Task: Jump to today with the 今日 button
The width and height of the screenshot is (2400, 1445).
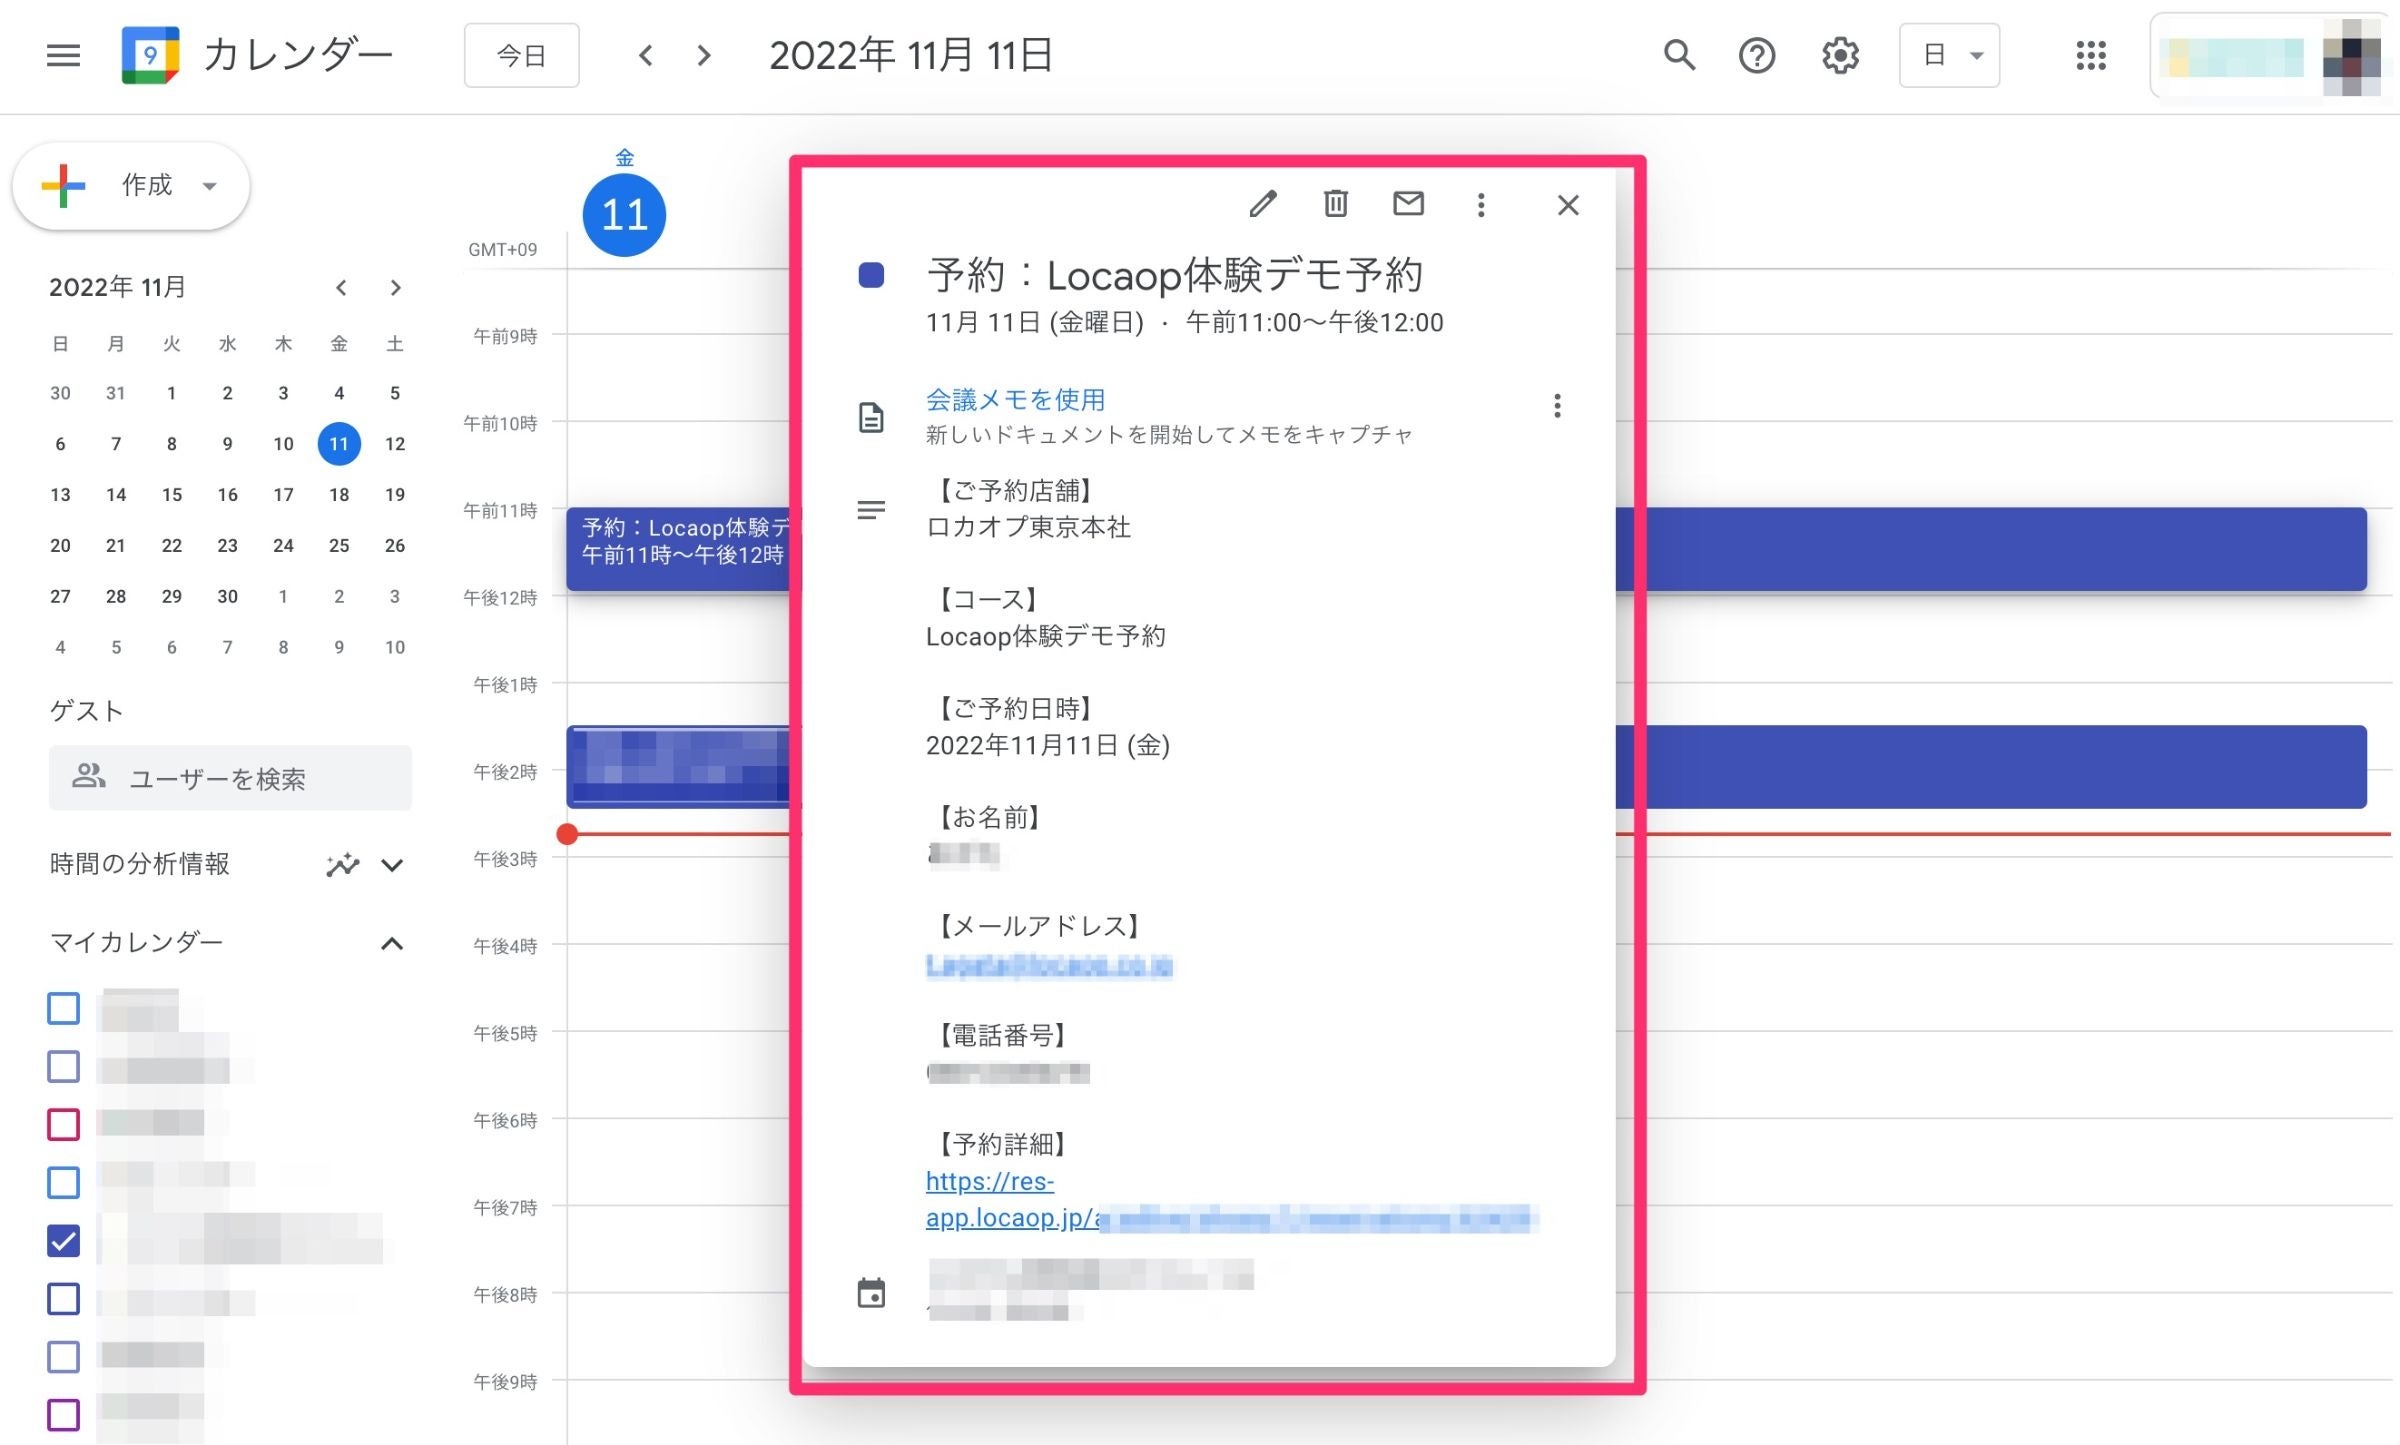Action: point(521,56)
